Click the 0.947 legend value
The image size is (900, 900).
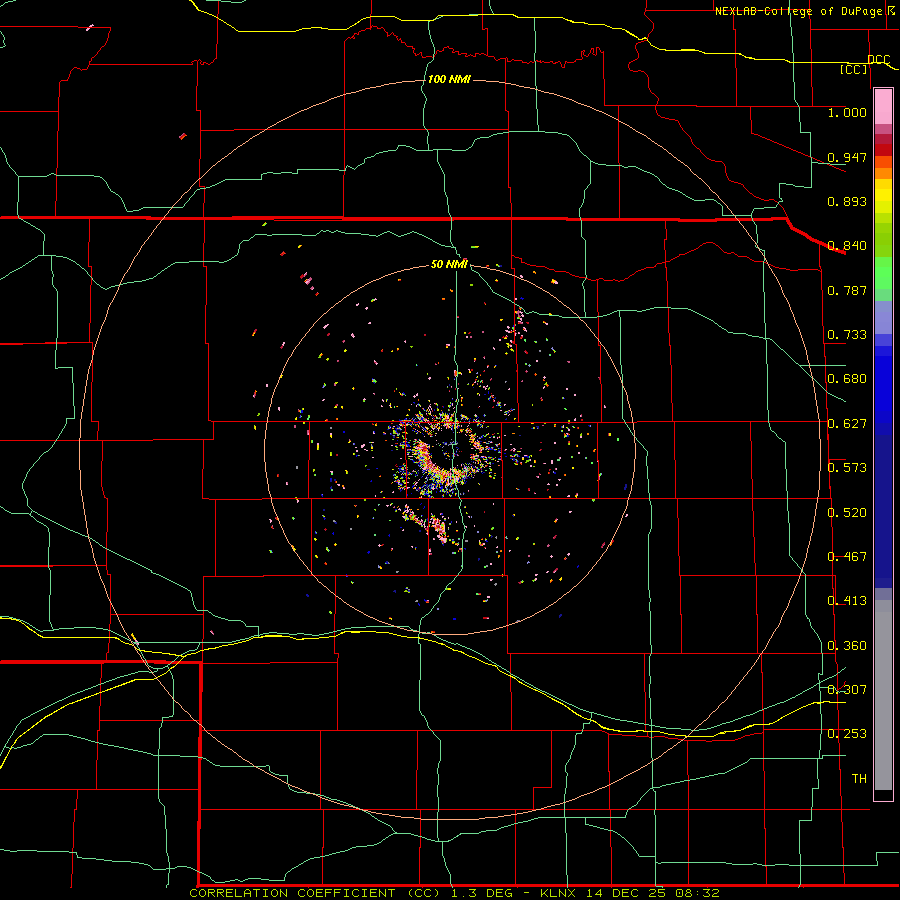847,157
